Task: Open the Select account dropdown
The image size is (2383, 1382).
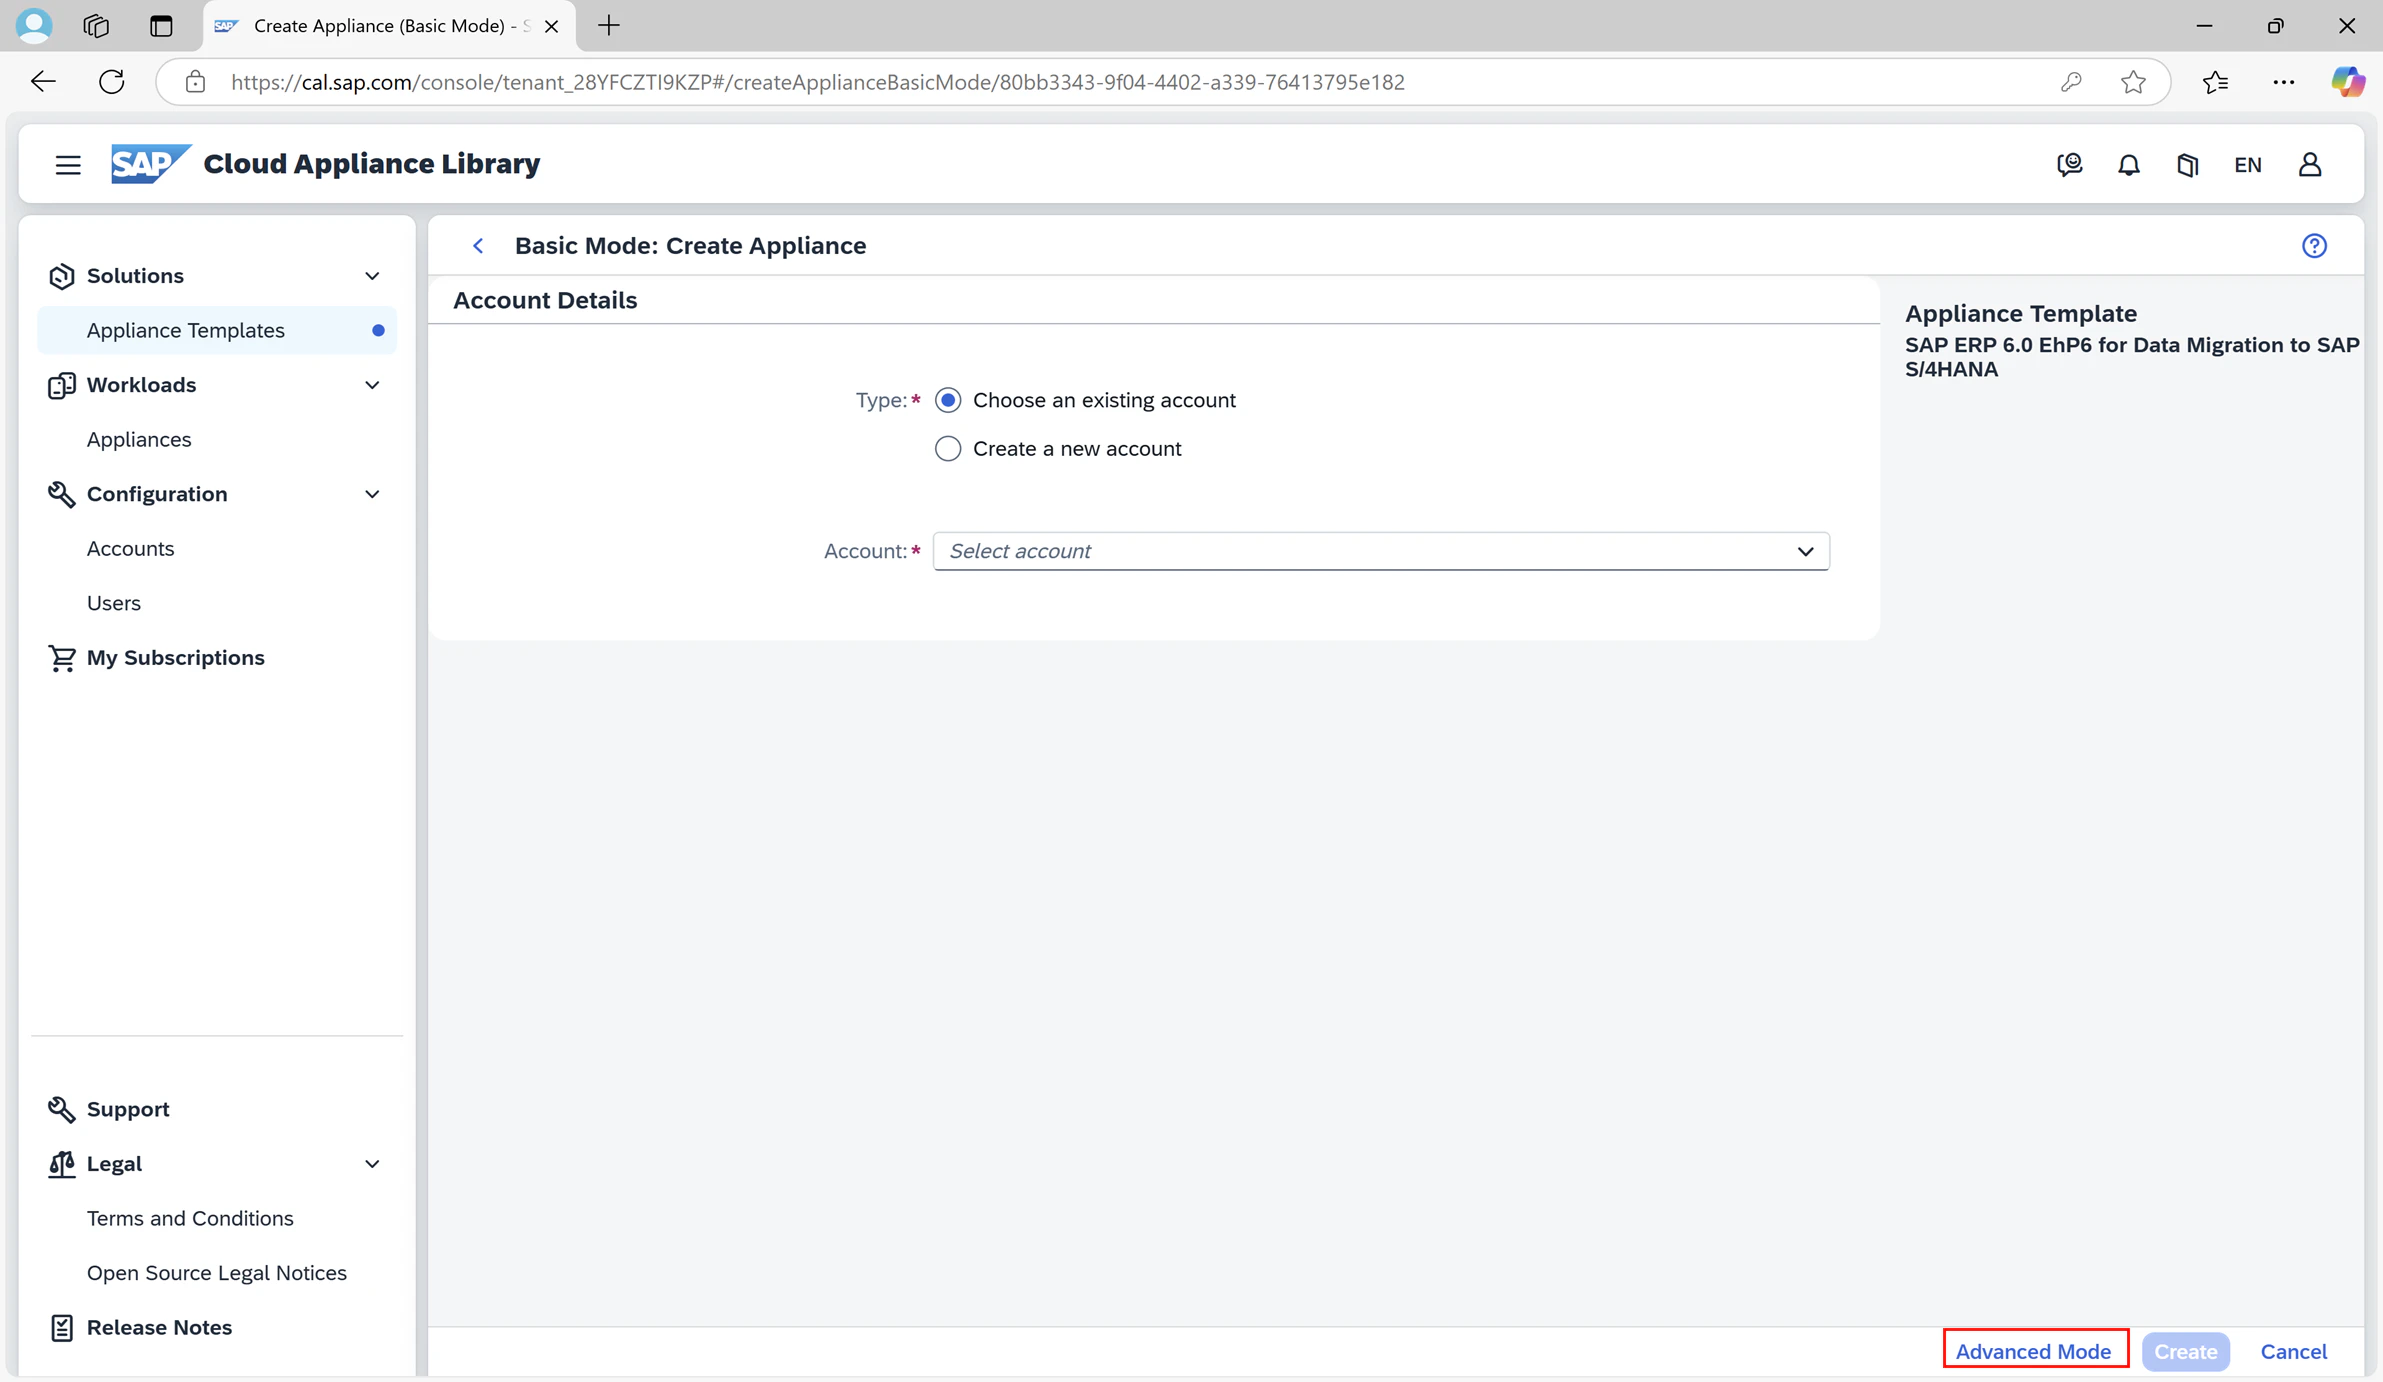Action: tap(1381, 551)
